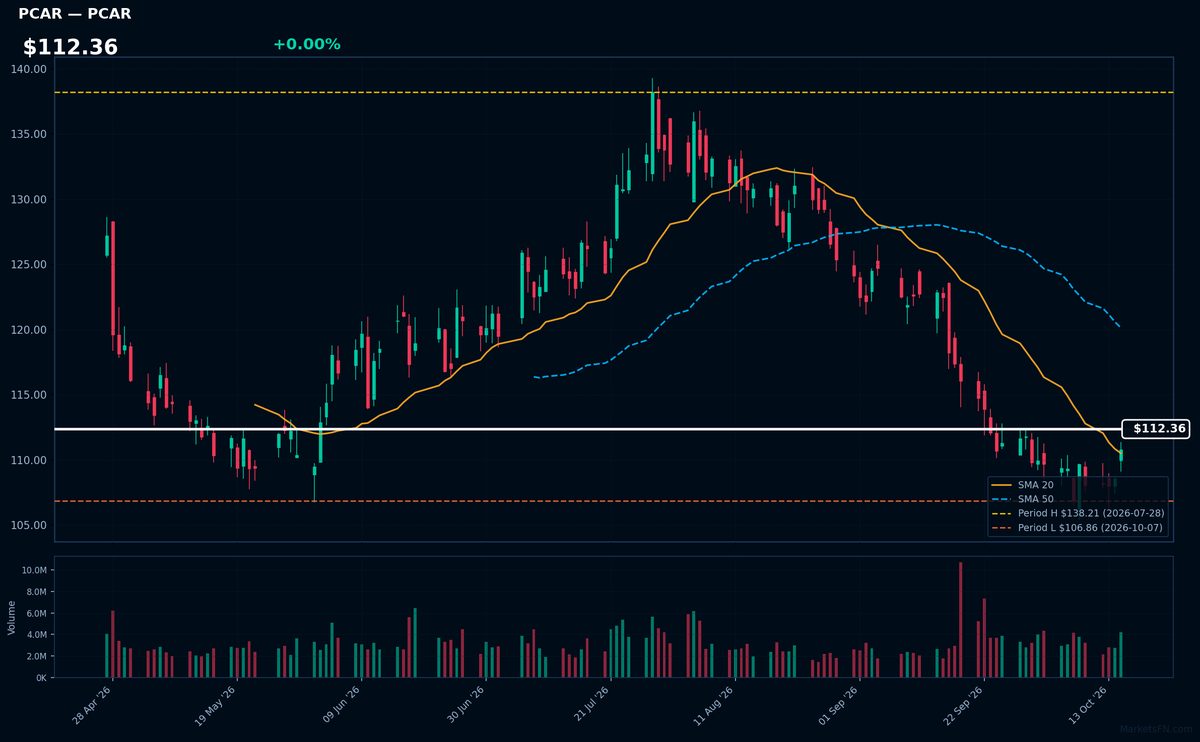
Task: Click the 2.0M volume axis label
Action: coord(36,656)
